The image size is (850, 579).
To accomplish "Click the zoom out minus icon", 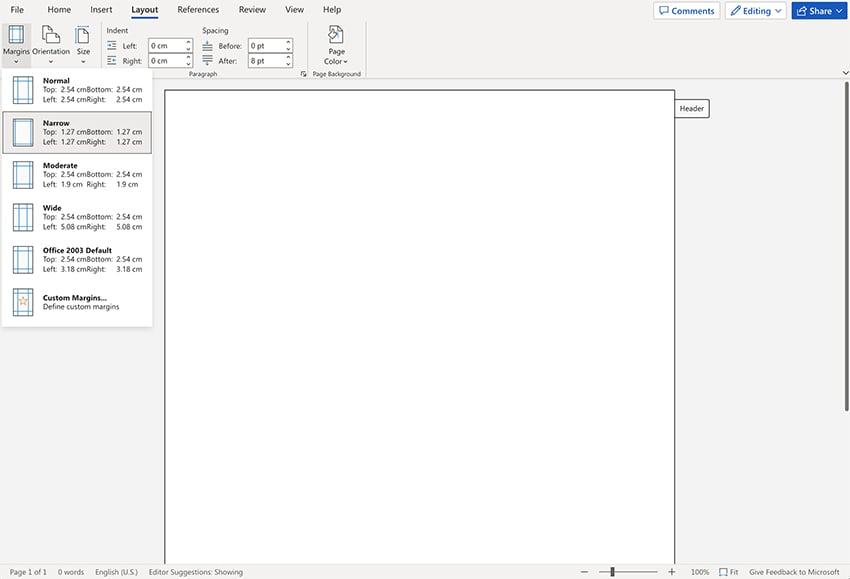I will coord(584,572).
